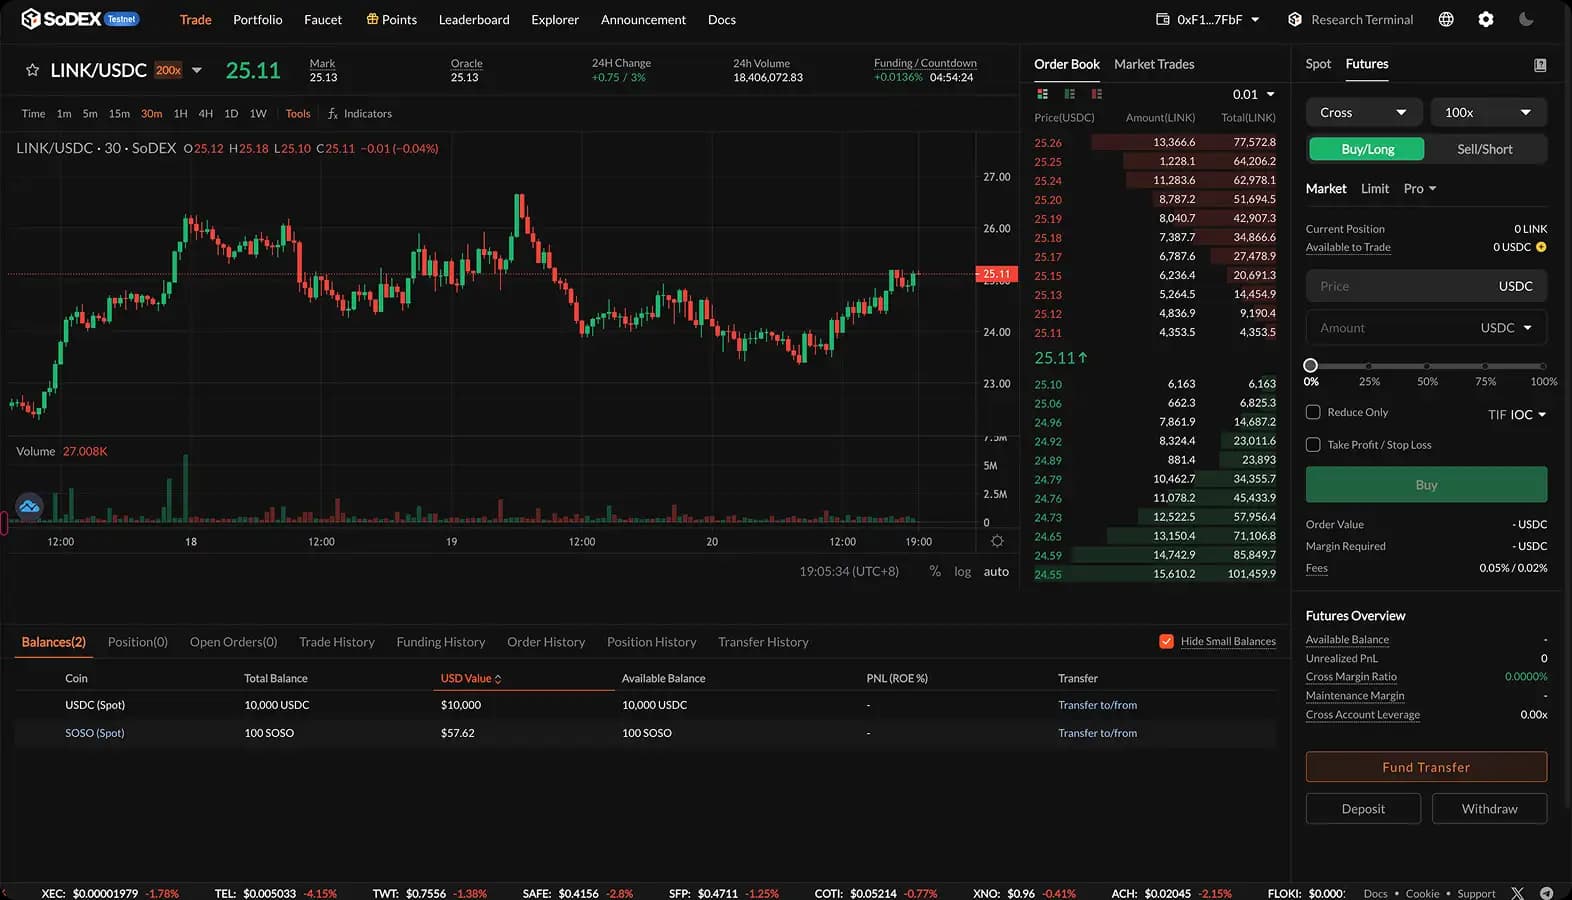Uncheck Hide Small Balances
1572x900 pixels.
pos(1166,642)
